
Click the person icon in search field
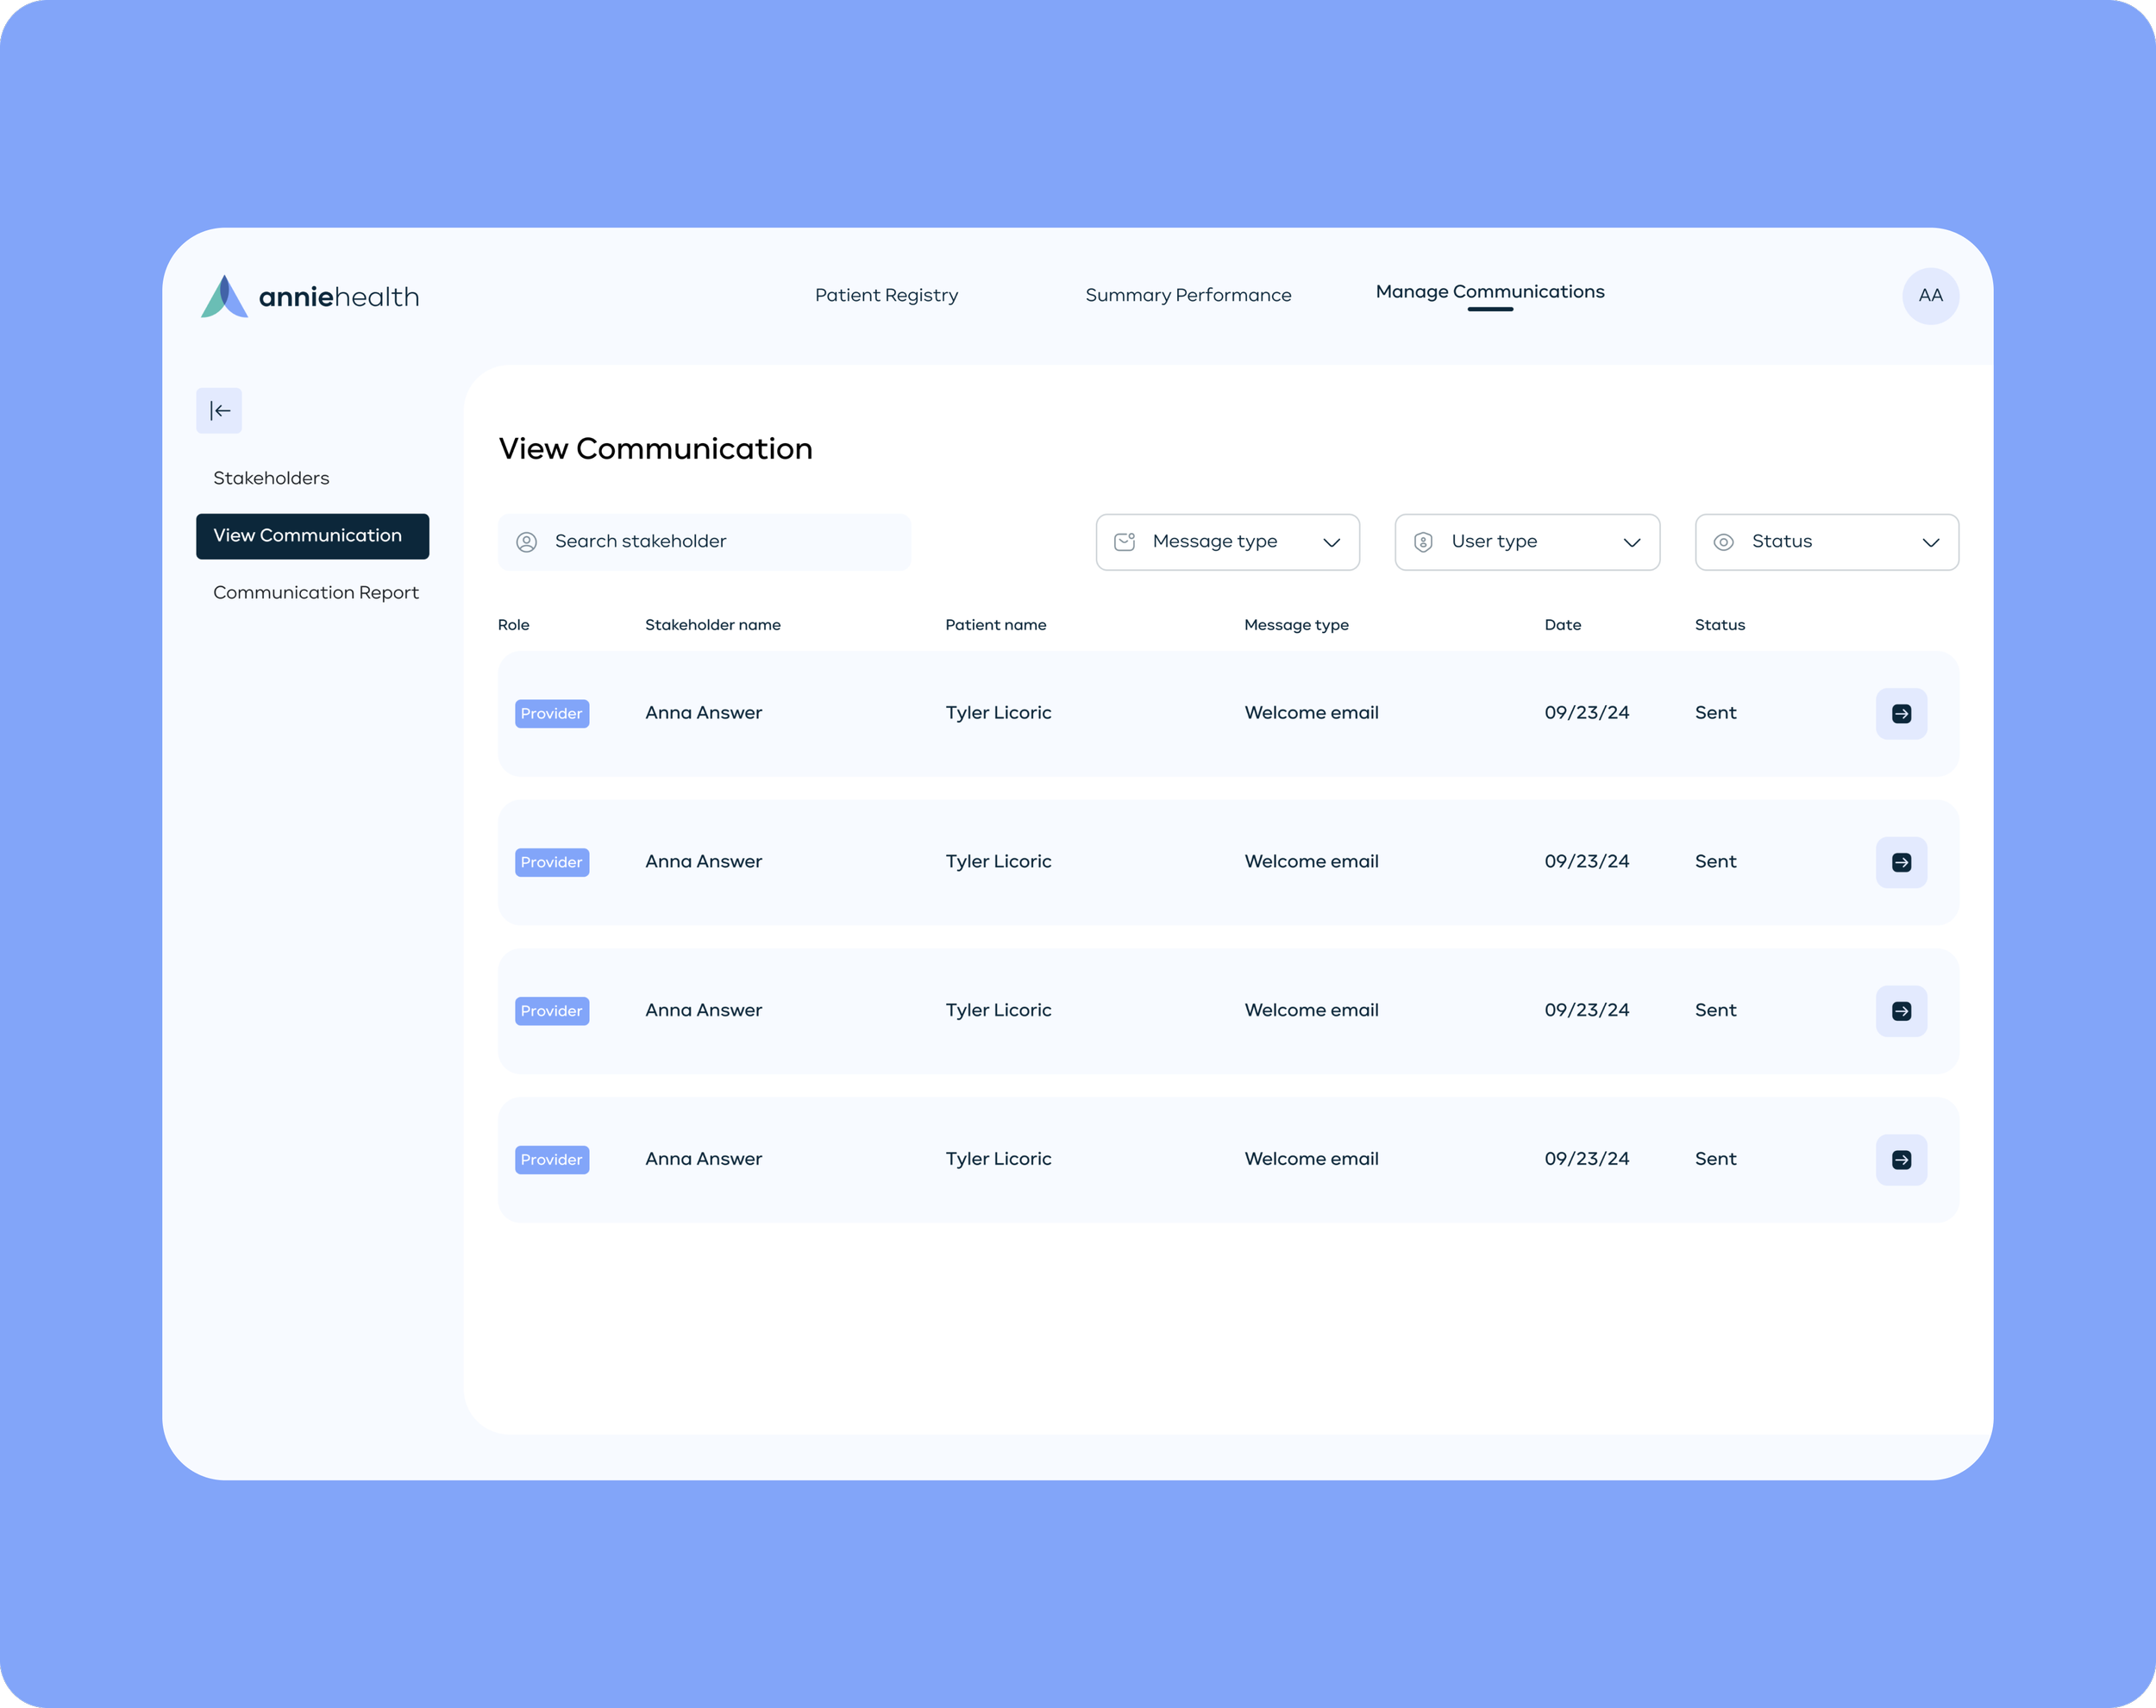[x=527, y=542]
